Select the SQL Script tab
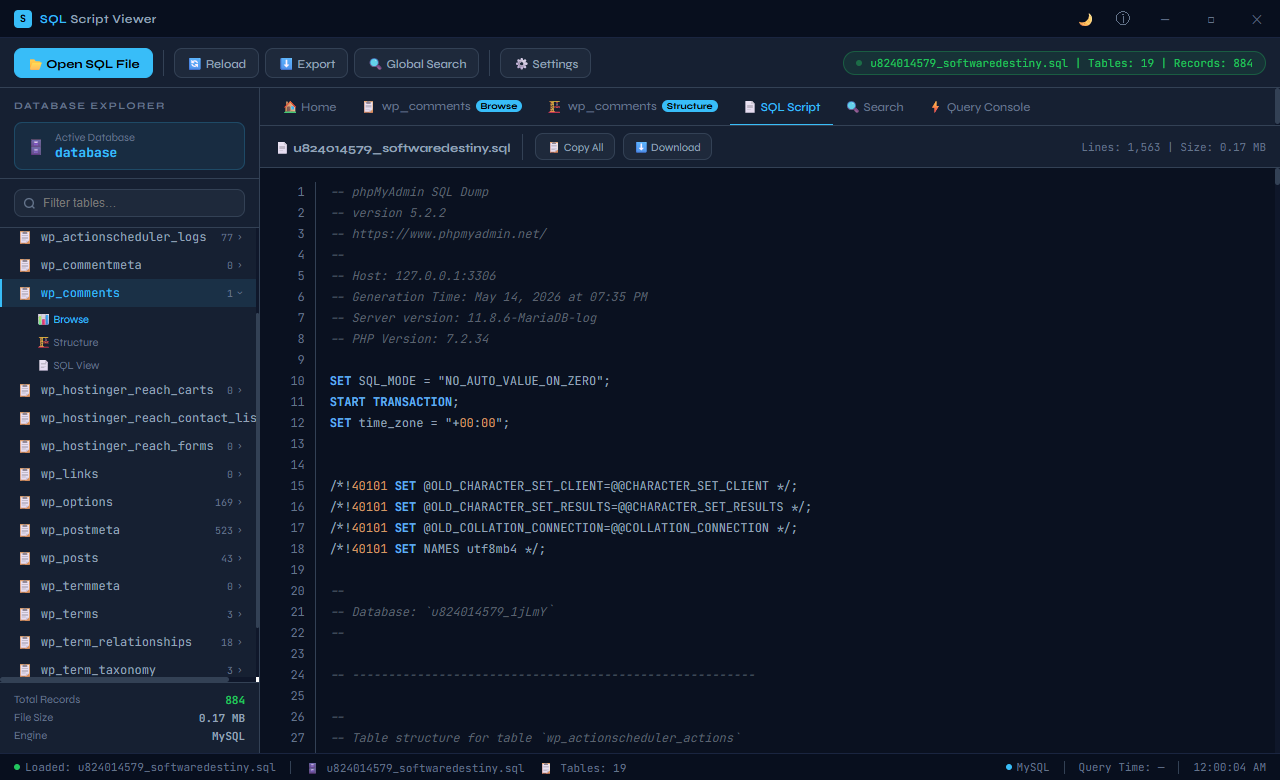1280x780 pixels. (781, 106)
